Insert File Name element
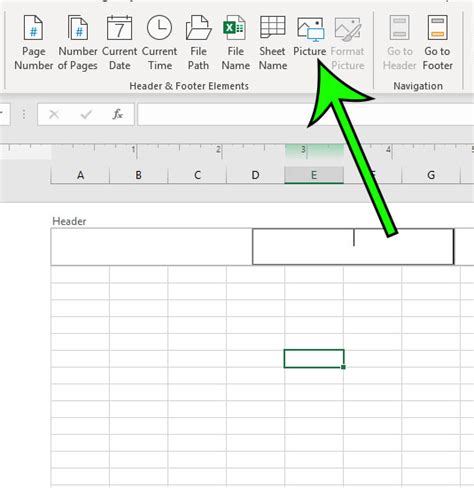This screenshot has width=474, height=488. pos(235,43)
